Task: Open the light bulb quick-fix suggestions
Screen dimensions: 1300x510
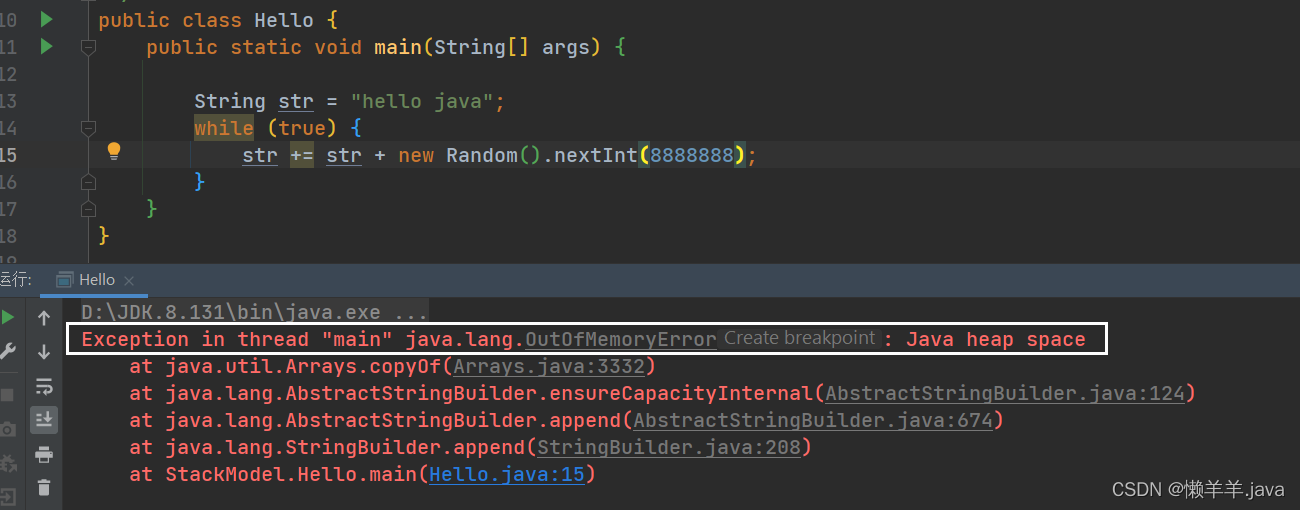Action: click(114, 151)
